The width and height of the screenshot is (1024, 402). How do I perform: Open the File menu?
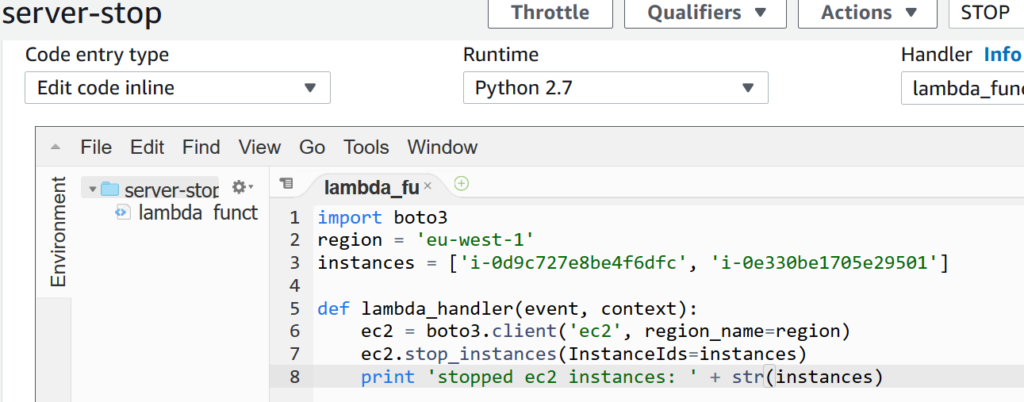click(x=96, y=147)
